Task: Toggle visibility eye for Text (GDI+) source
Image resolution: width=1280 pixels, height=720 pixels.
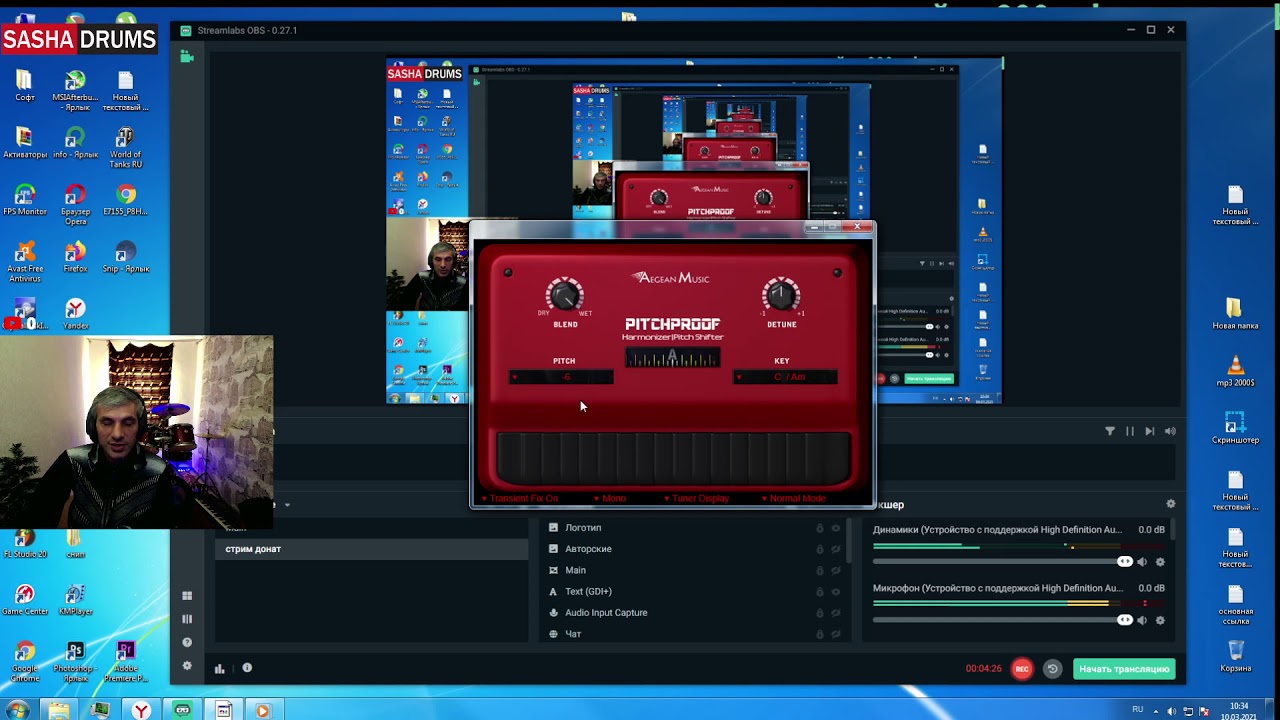Action: coord(836,592)
